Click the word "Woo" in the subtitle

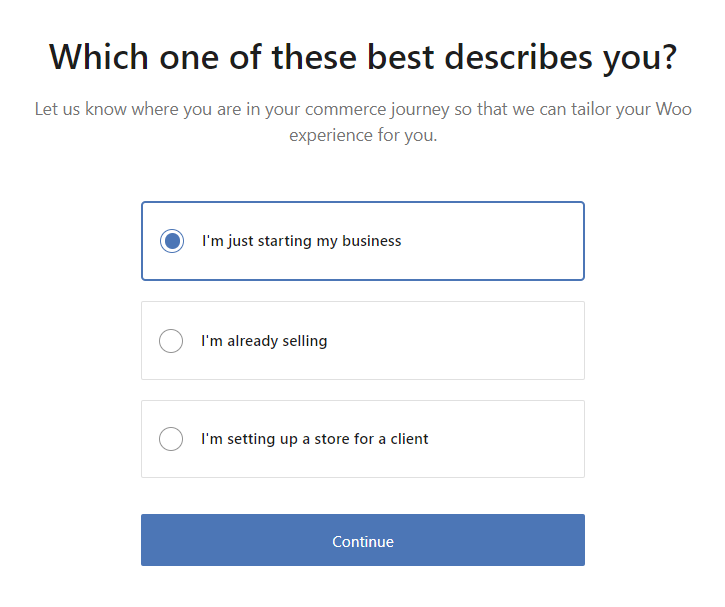673,109
